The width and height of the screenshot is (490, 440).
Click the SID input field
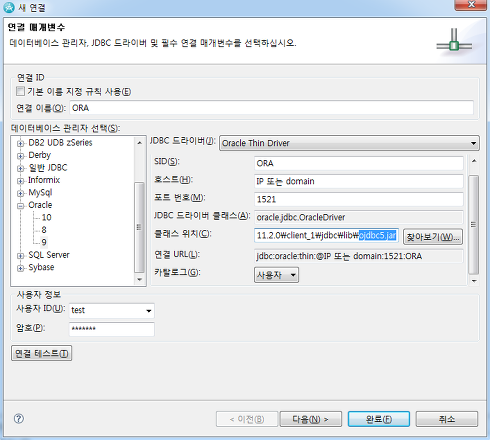358,163
